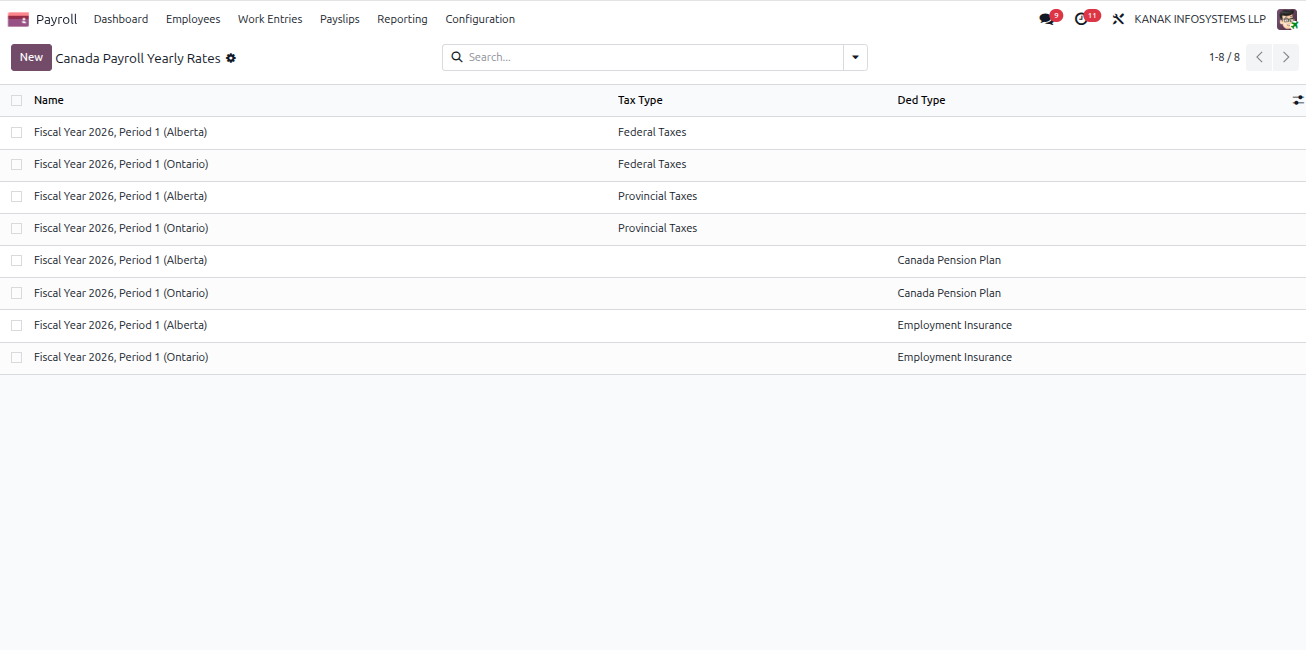Click the Ontario Canada Pension Plan cell
This screenshot has width=1306, height=650.
coord(949,293)
